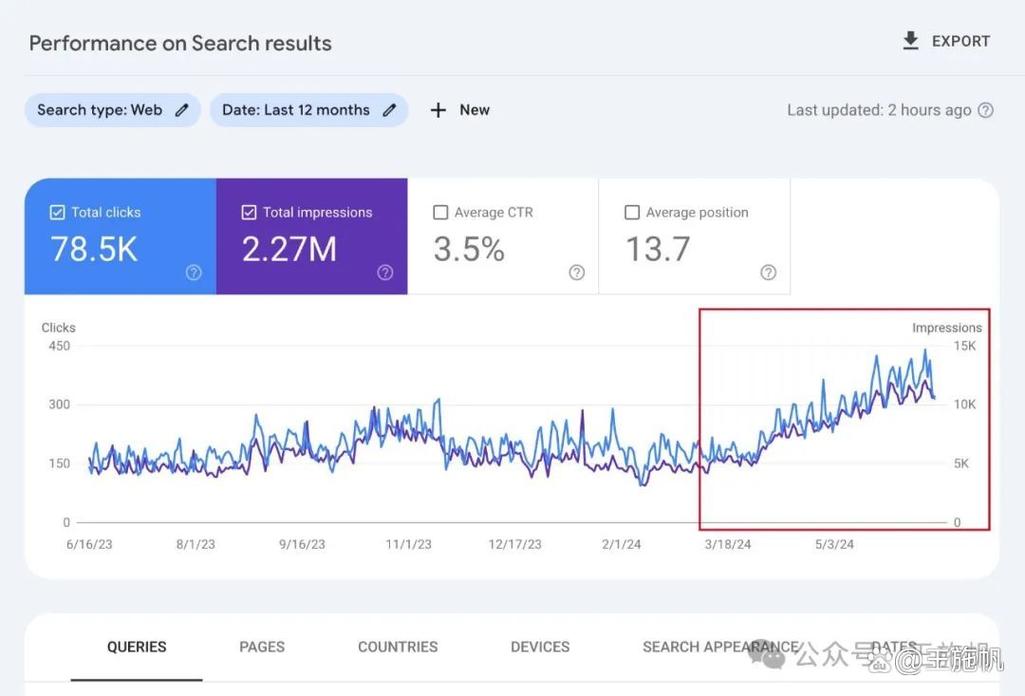The height and width of the screenshot is (696, 1025).
Task: Click the Export download icon
Action: click(910, 41)
